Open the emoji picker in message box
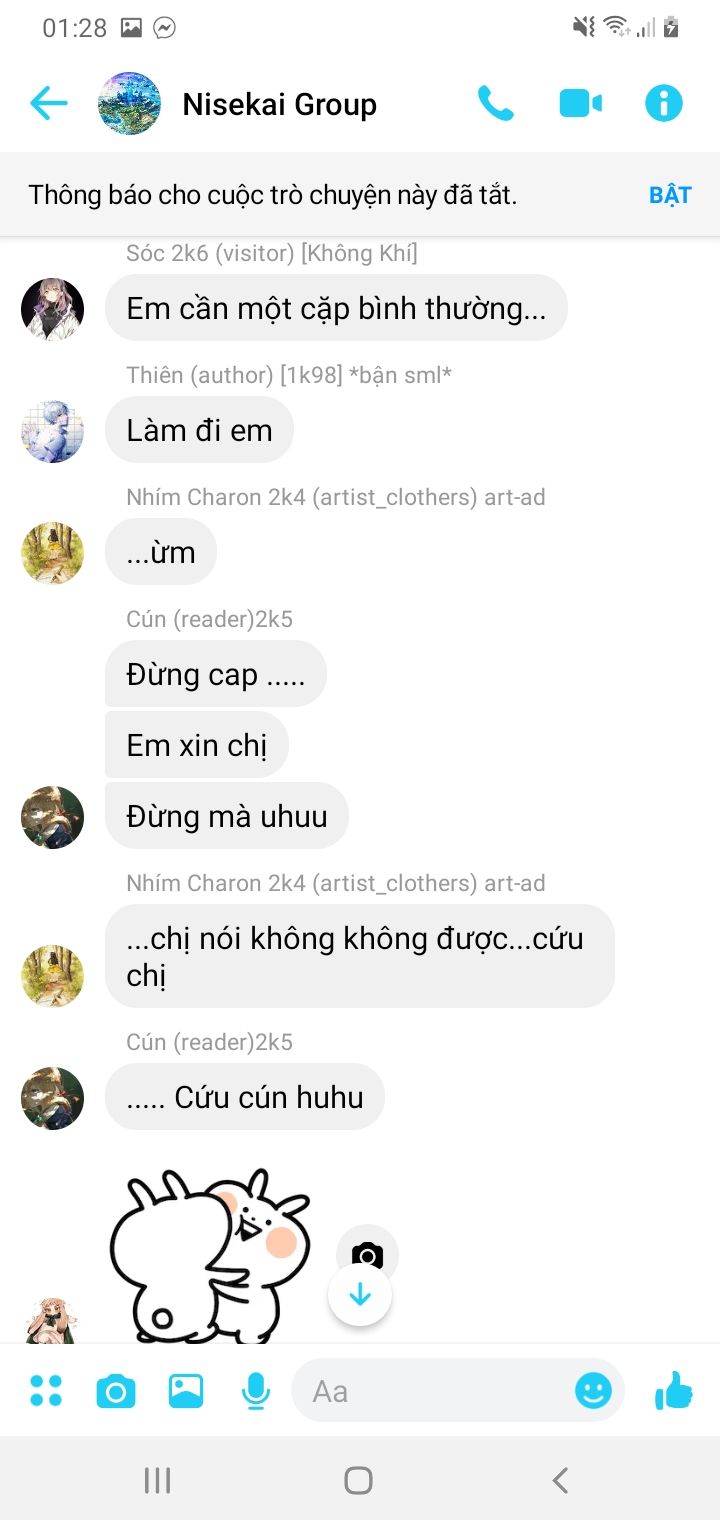Screen dimensions: 720x1520 point(593,1390)
